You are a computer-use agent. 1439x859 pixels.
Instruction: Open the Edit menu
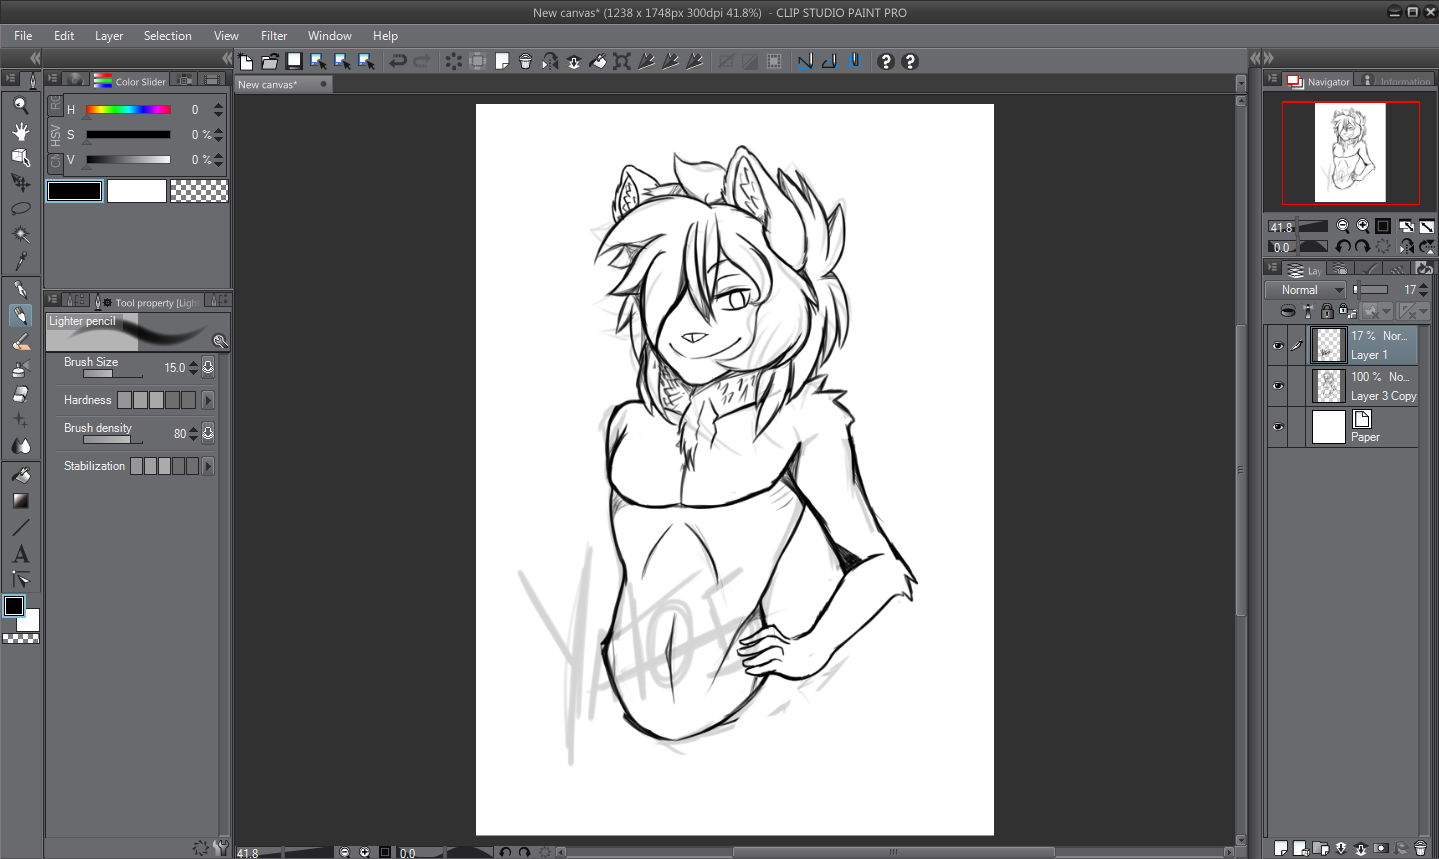(x=64, y=36)
